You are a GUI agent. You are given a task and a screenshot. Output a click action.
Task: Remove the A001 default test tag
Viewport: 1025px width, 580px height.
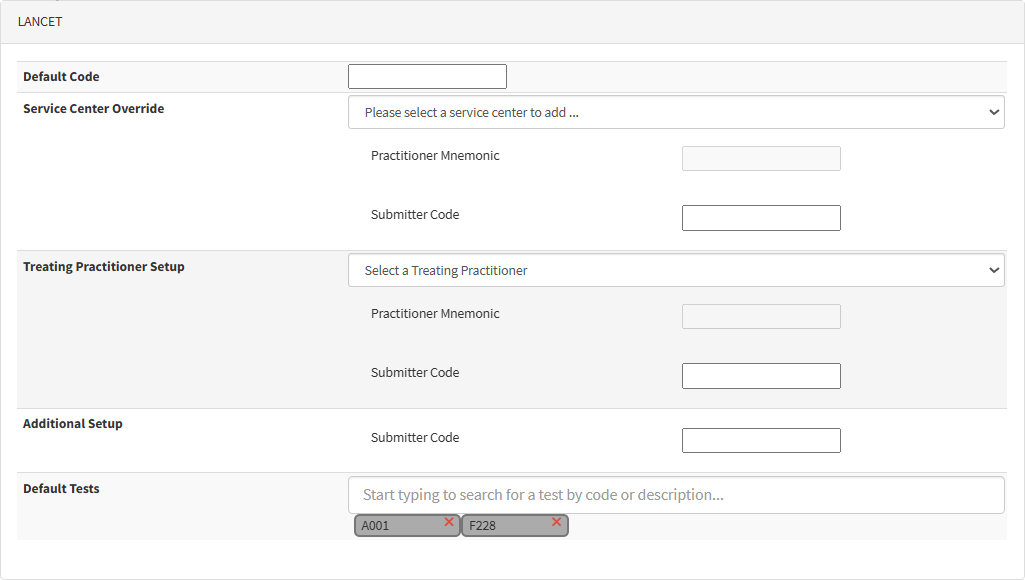449,522
